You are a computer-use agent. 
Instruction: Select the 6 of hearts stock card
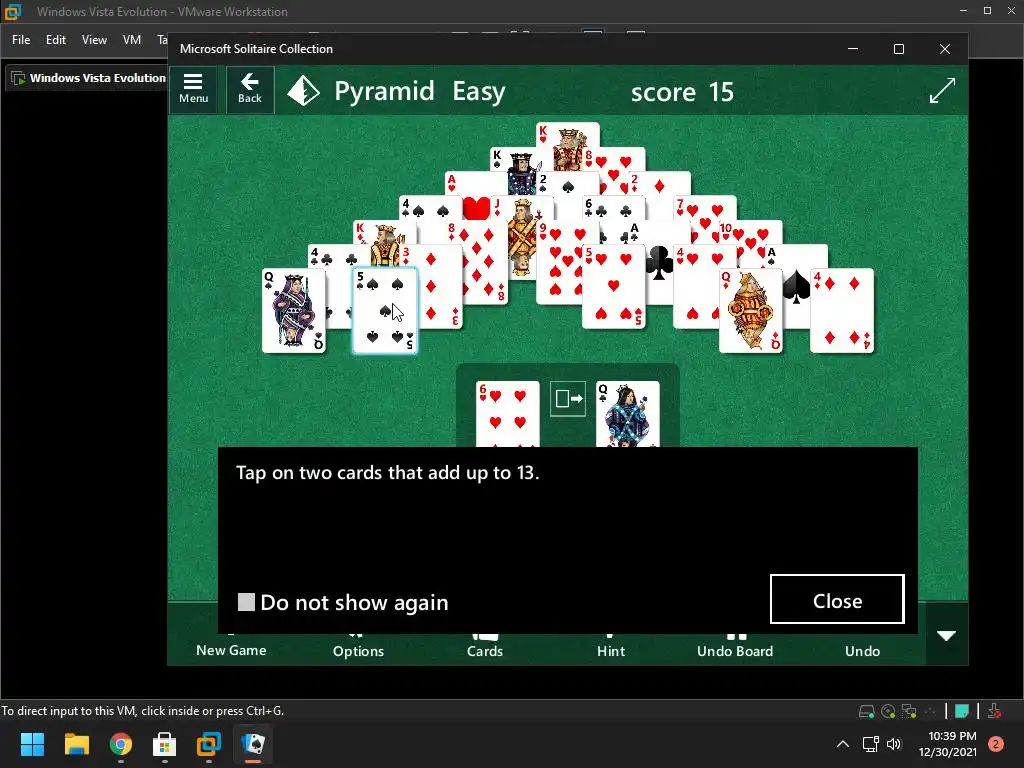507,414
